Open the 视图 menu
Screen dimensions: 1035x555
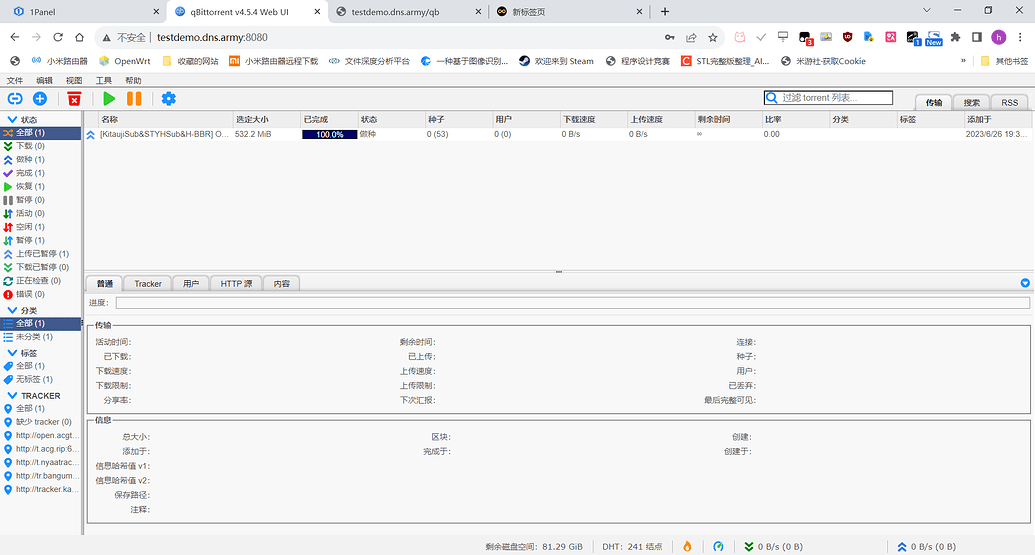click(x=74, y=81)
